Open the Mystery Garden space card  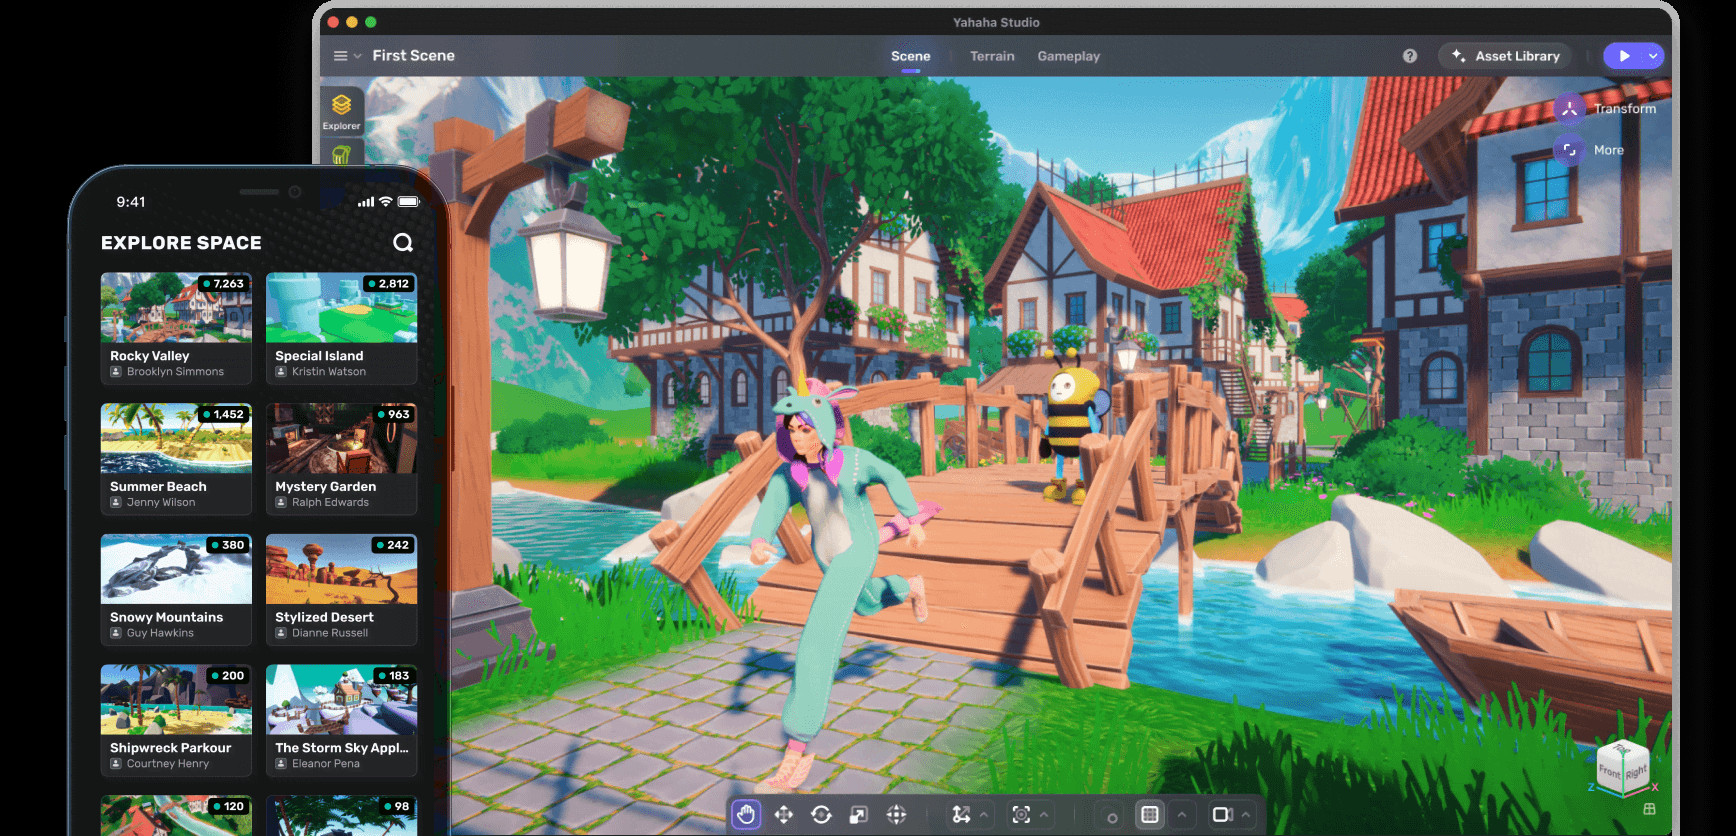pos(341,459)
